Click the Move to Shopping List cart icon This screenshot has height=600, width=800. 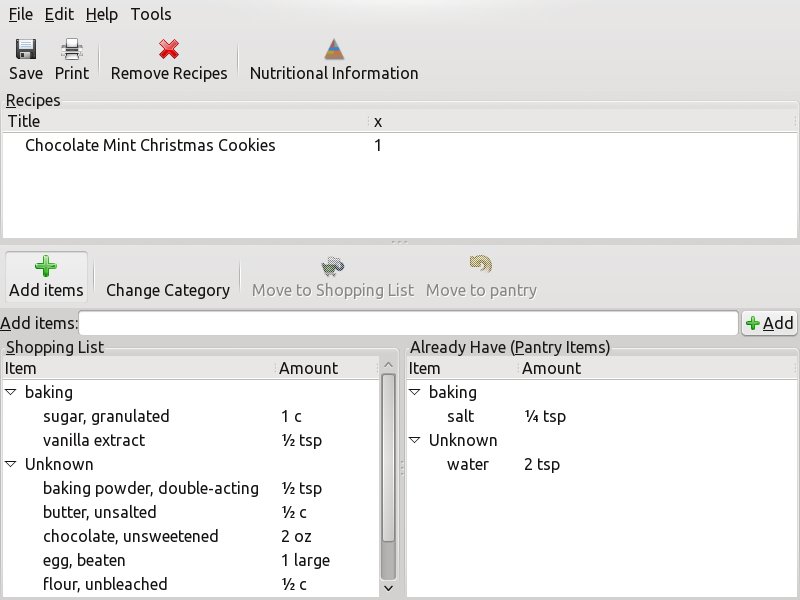coord(333,266)
